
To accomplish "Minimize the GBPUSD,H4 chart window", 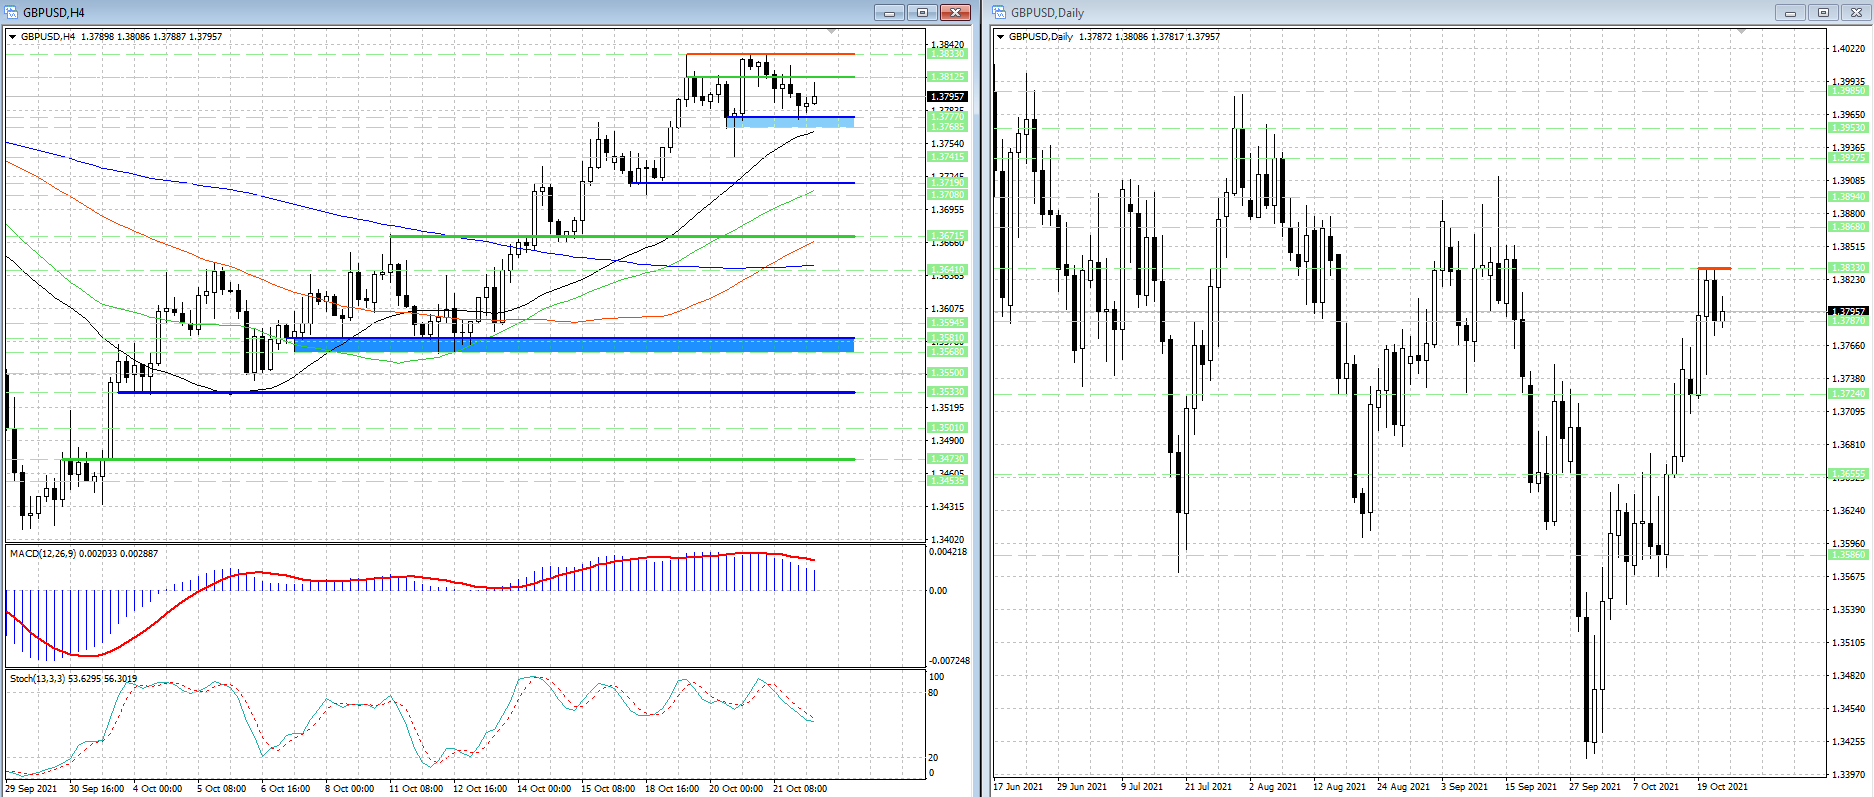I will pyautogui.click(x=889, y=12).
